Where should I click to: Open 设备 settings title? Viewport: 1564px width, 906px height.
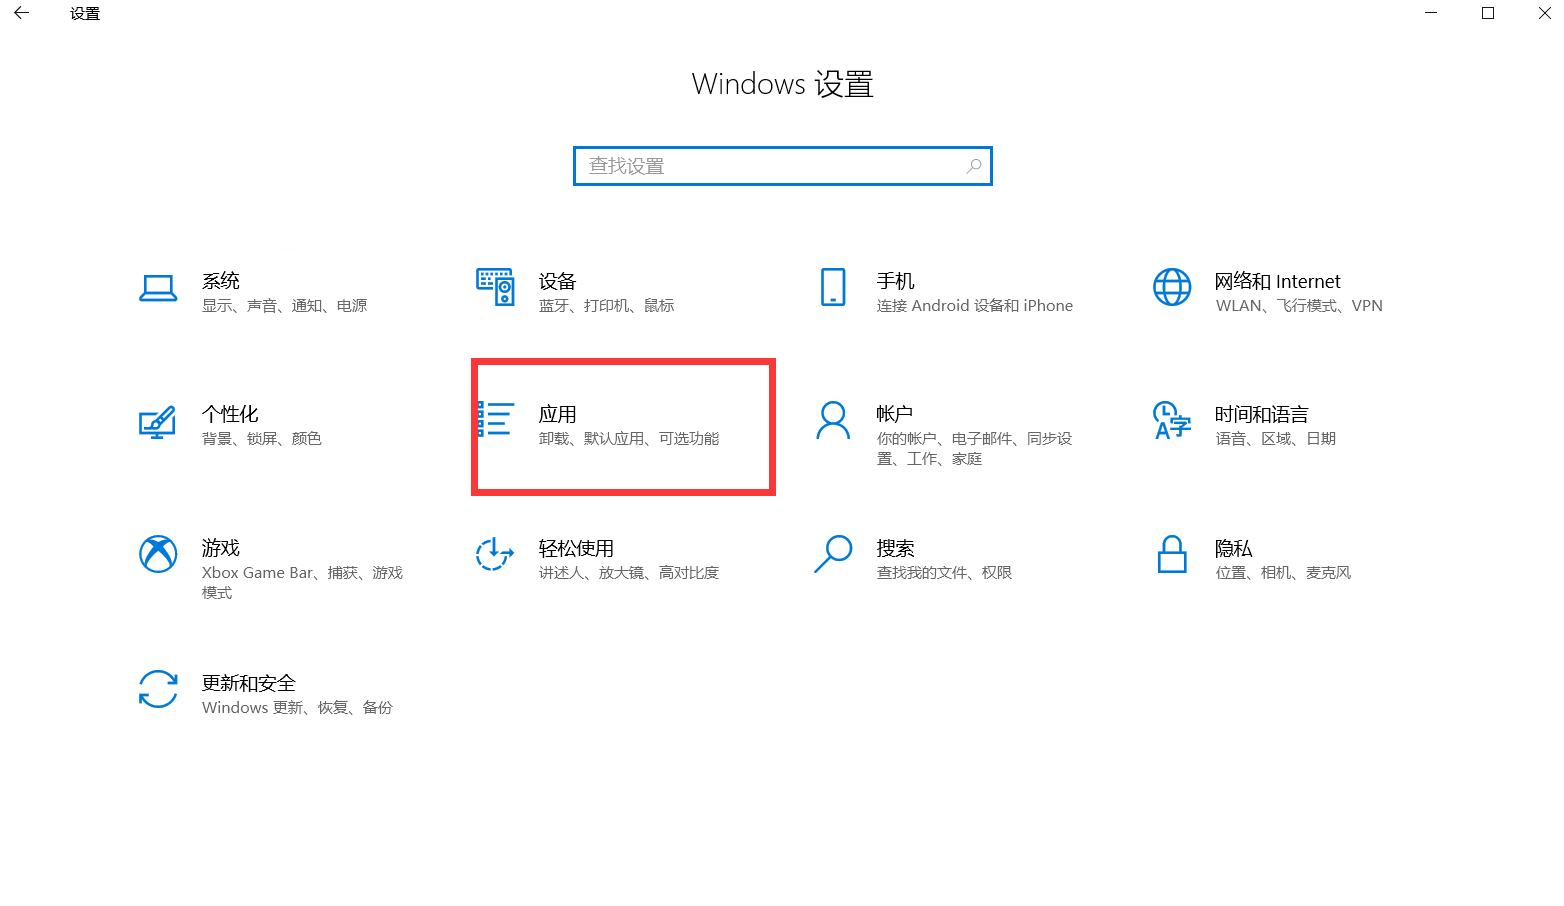[558, 281]
